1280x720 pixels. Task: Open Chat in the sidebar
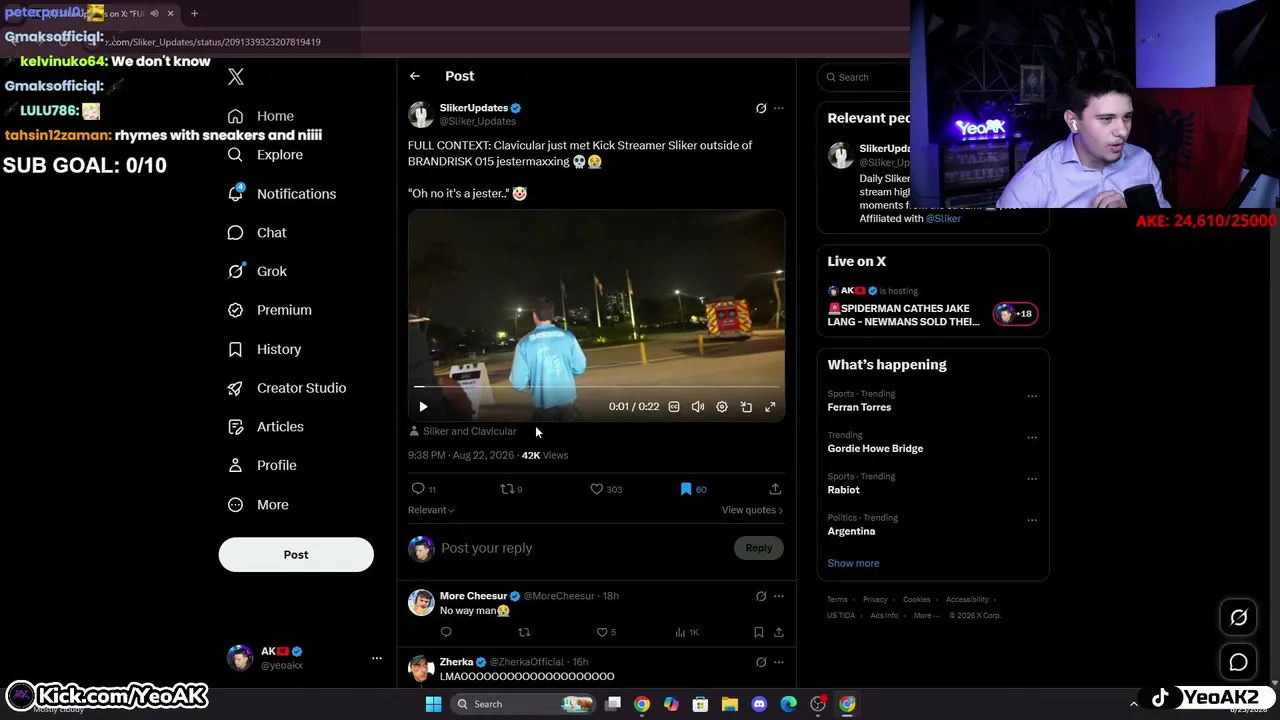(x=257, y=233)
